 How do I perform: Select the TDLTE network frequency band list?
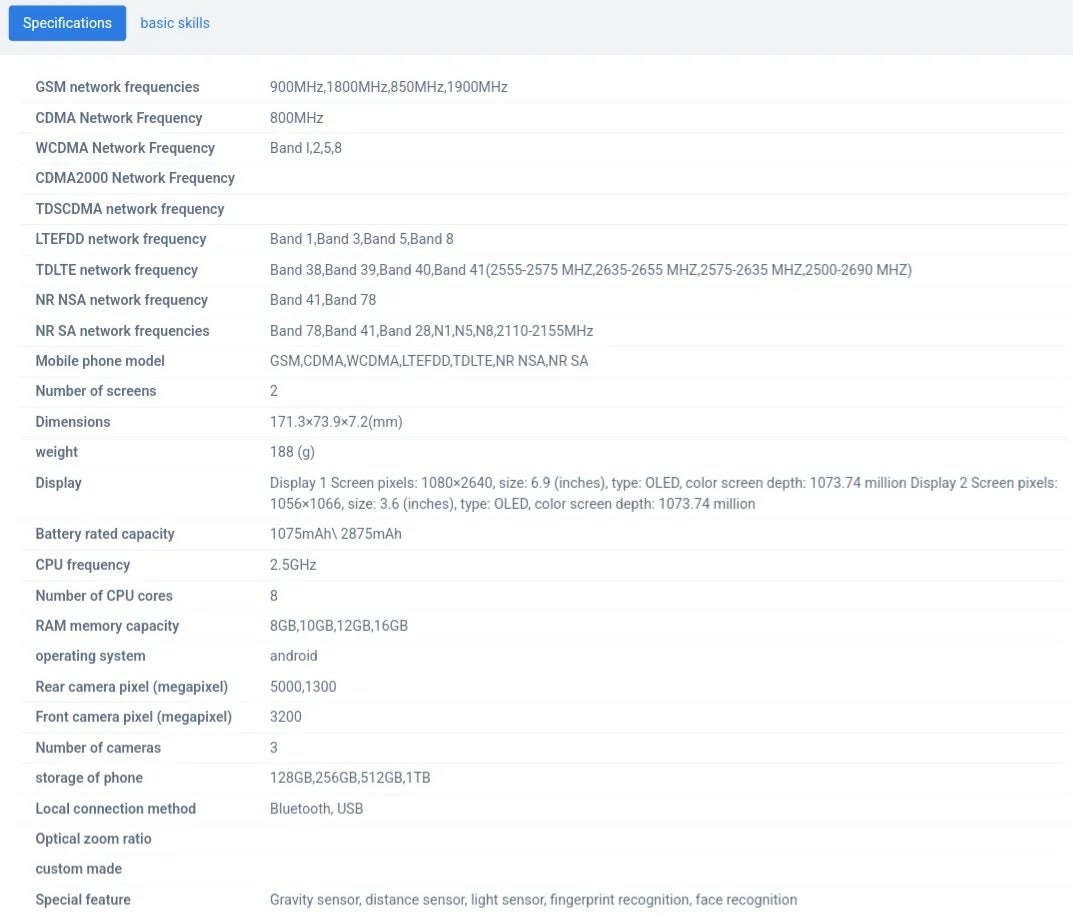click(590, 270)
